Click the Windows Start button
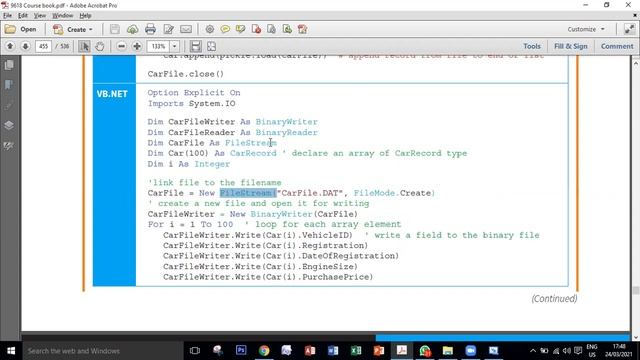The image size is (640, 360). click(x=11, y=351)
